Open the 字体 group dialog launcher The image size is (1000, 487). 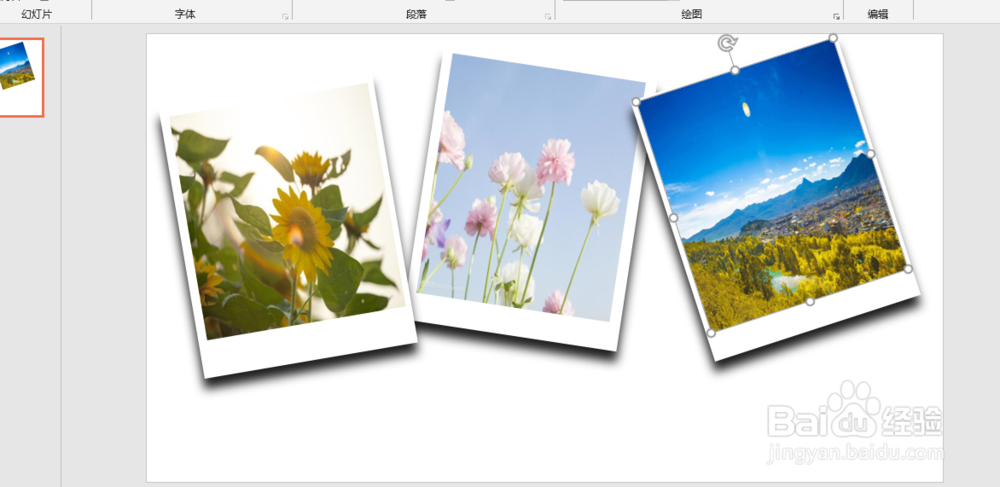point(285,17)
